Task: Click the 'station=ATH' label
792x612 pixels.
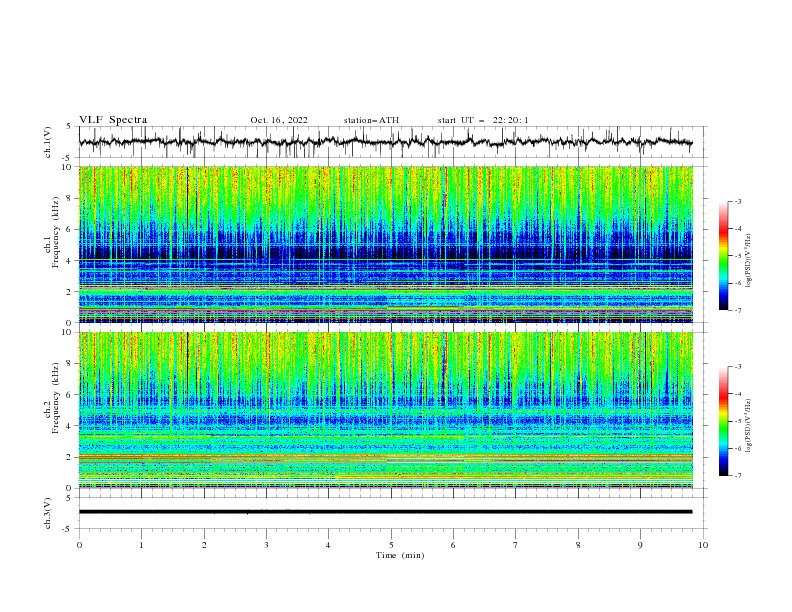Action: [371, 120]
